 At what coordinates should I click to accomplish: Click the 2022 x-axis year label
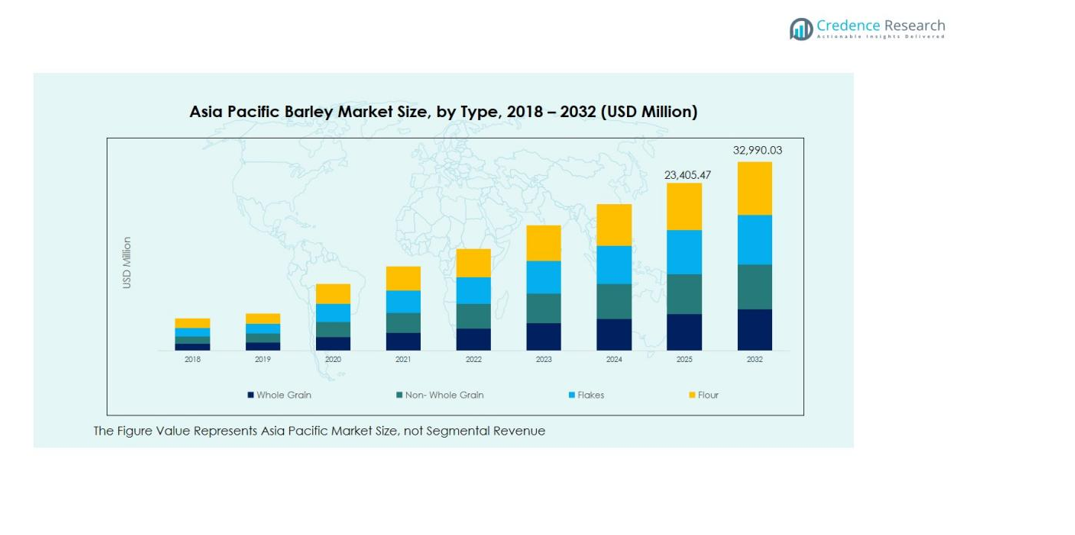click(473, 359)
